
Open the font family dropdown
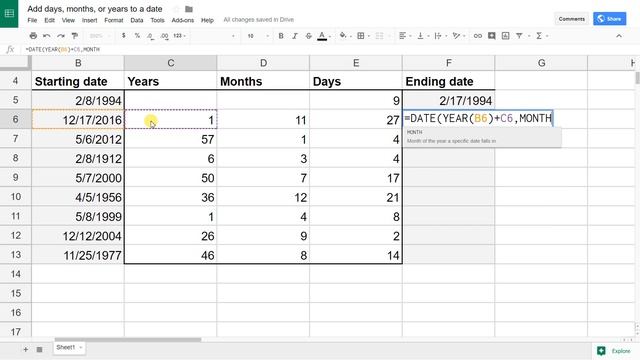[x=214, y=36]
